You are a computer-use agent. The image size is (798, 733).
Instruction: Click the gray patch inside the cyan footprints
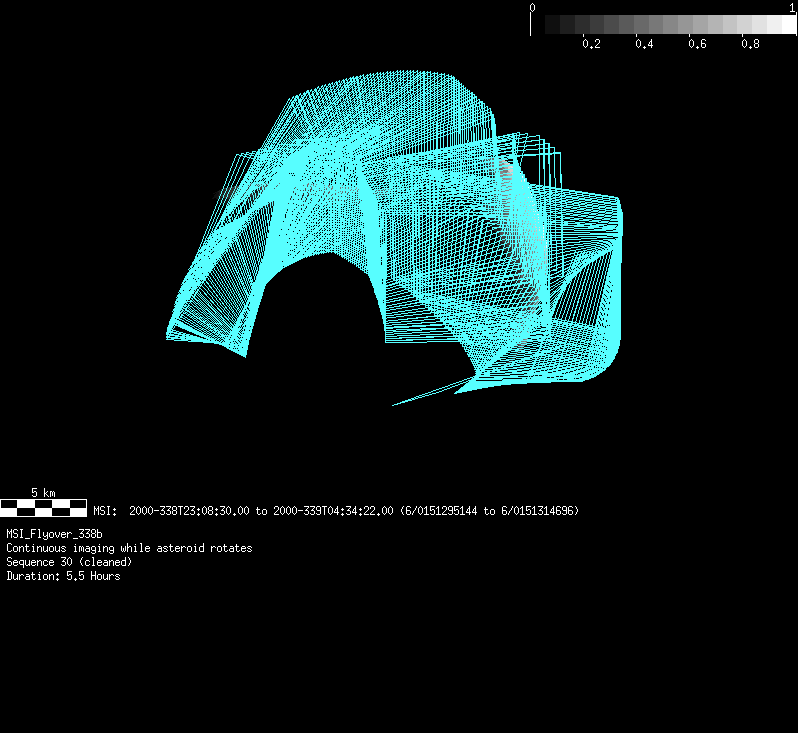[505, 172]
